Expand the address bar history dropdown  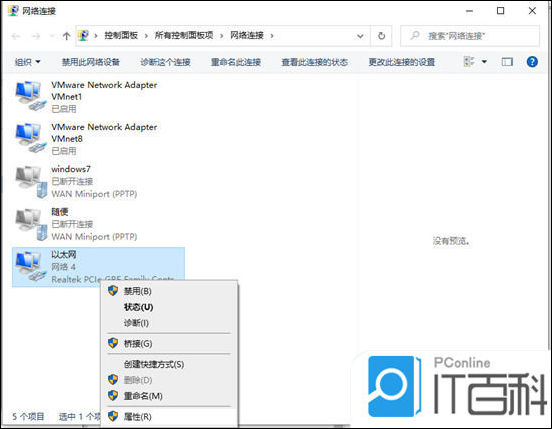pos(360,36)
